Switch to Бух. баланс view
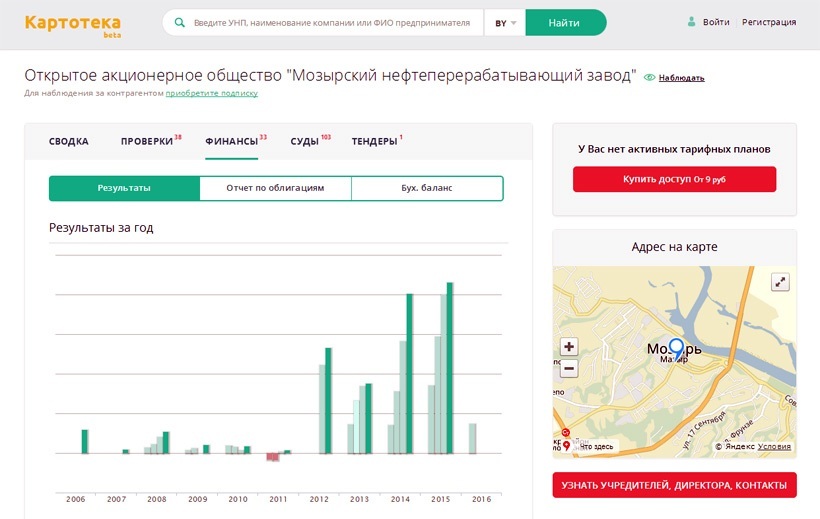This screenshot has width=820, height=519. (x=427, y=188)
